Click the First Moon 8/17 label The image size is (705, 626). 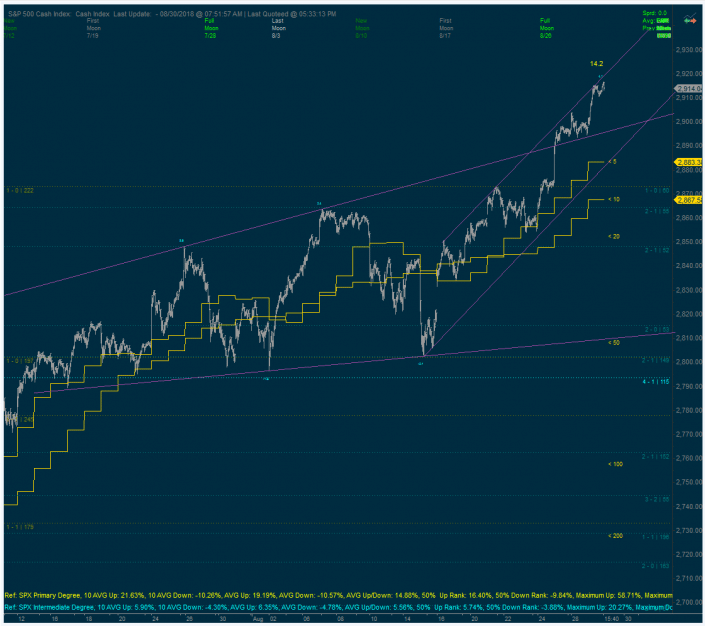446,28
